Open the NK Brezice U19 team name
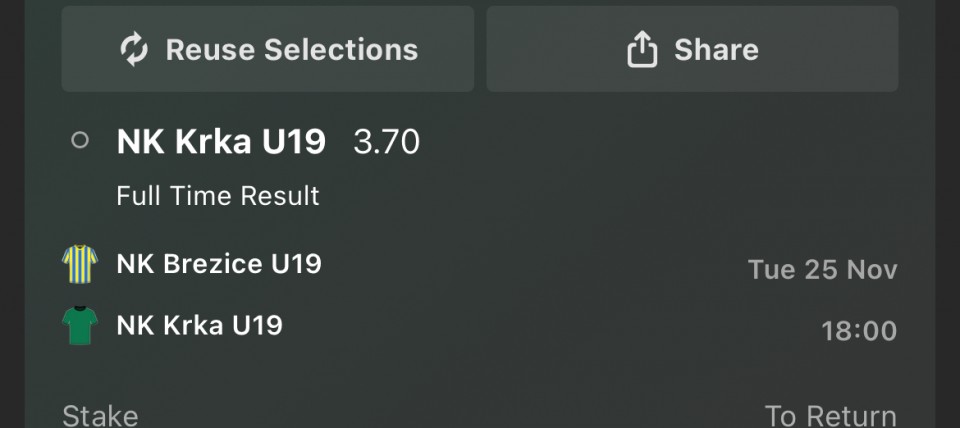 coord(219,265)
